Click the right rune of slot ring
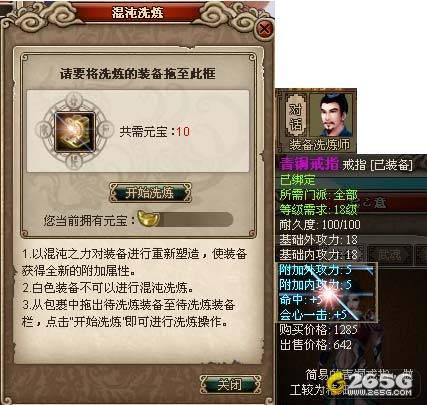This screenshot has height=405, width=427. [x=106, y=131]
